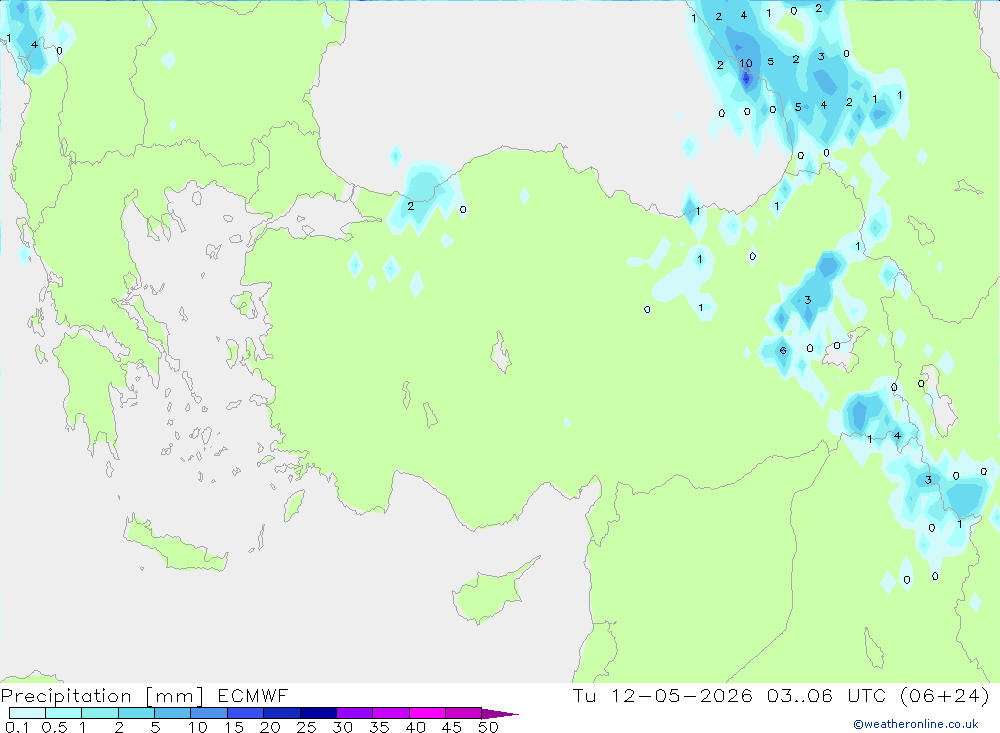Screen dimensions: 1000x733
Task: Click the '45' legend scale label
Action: click(x=452, y=727)
